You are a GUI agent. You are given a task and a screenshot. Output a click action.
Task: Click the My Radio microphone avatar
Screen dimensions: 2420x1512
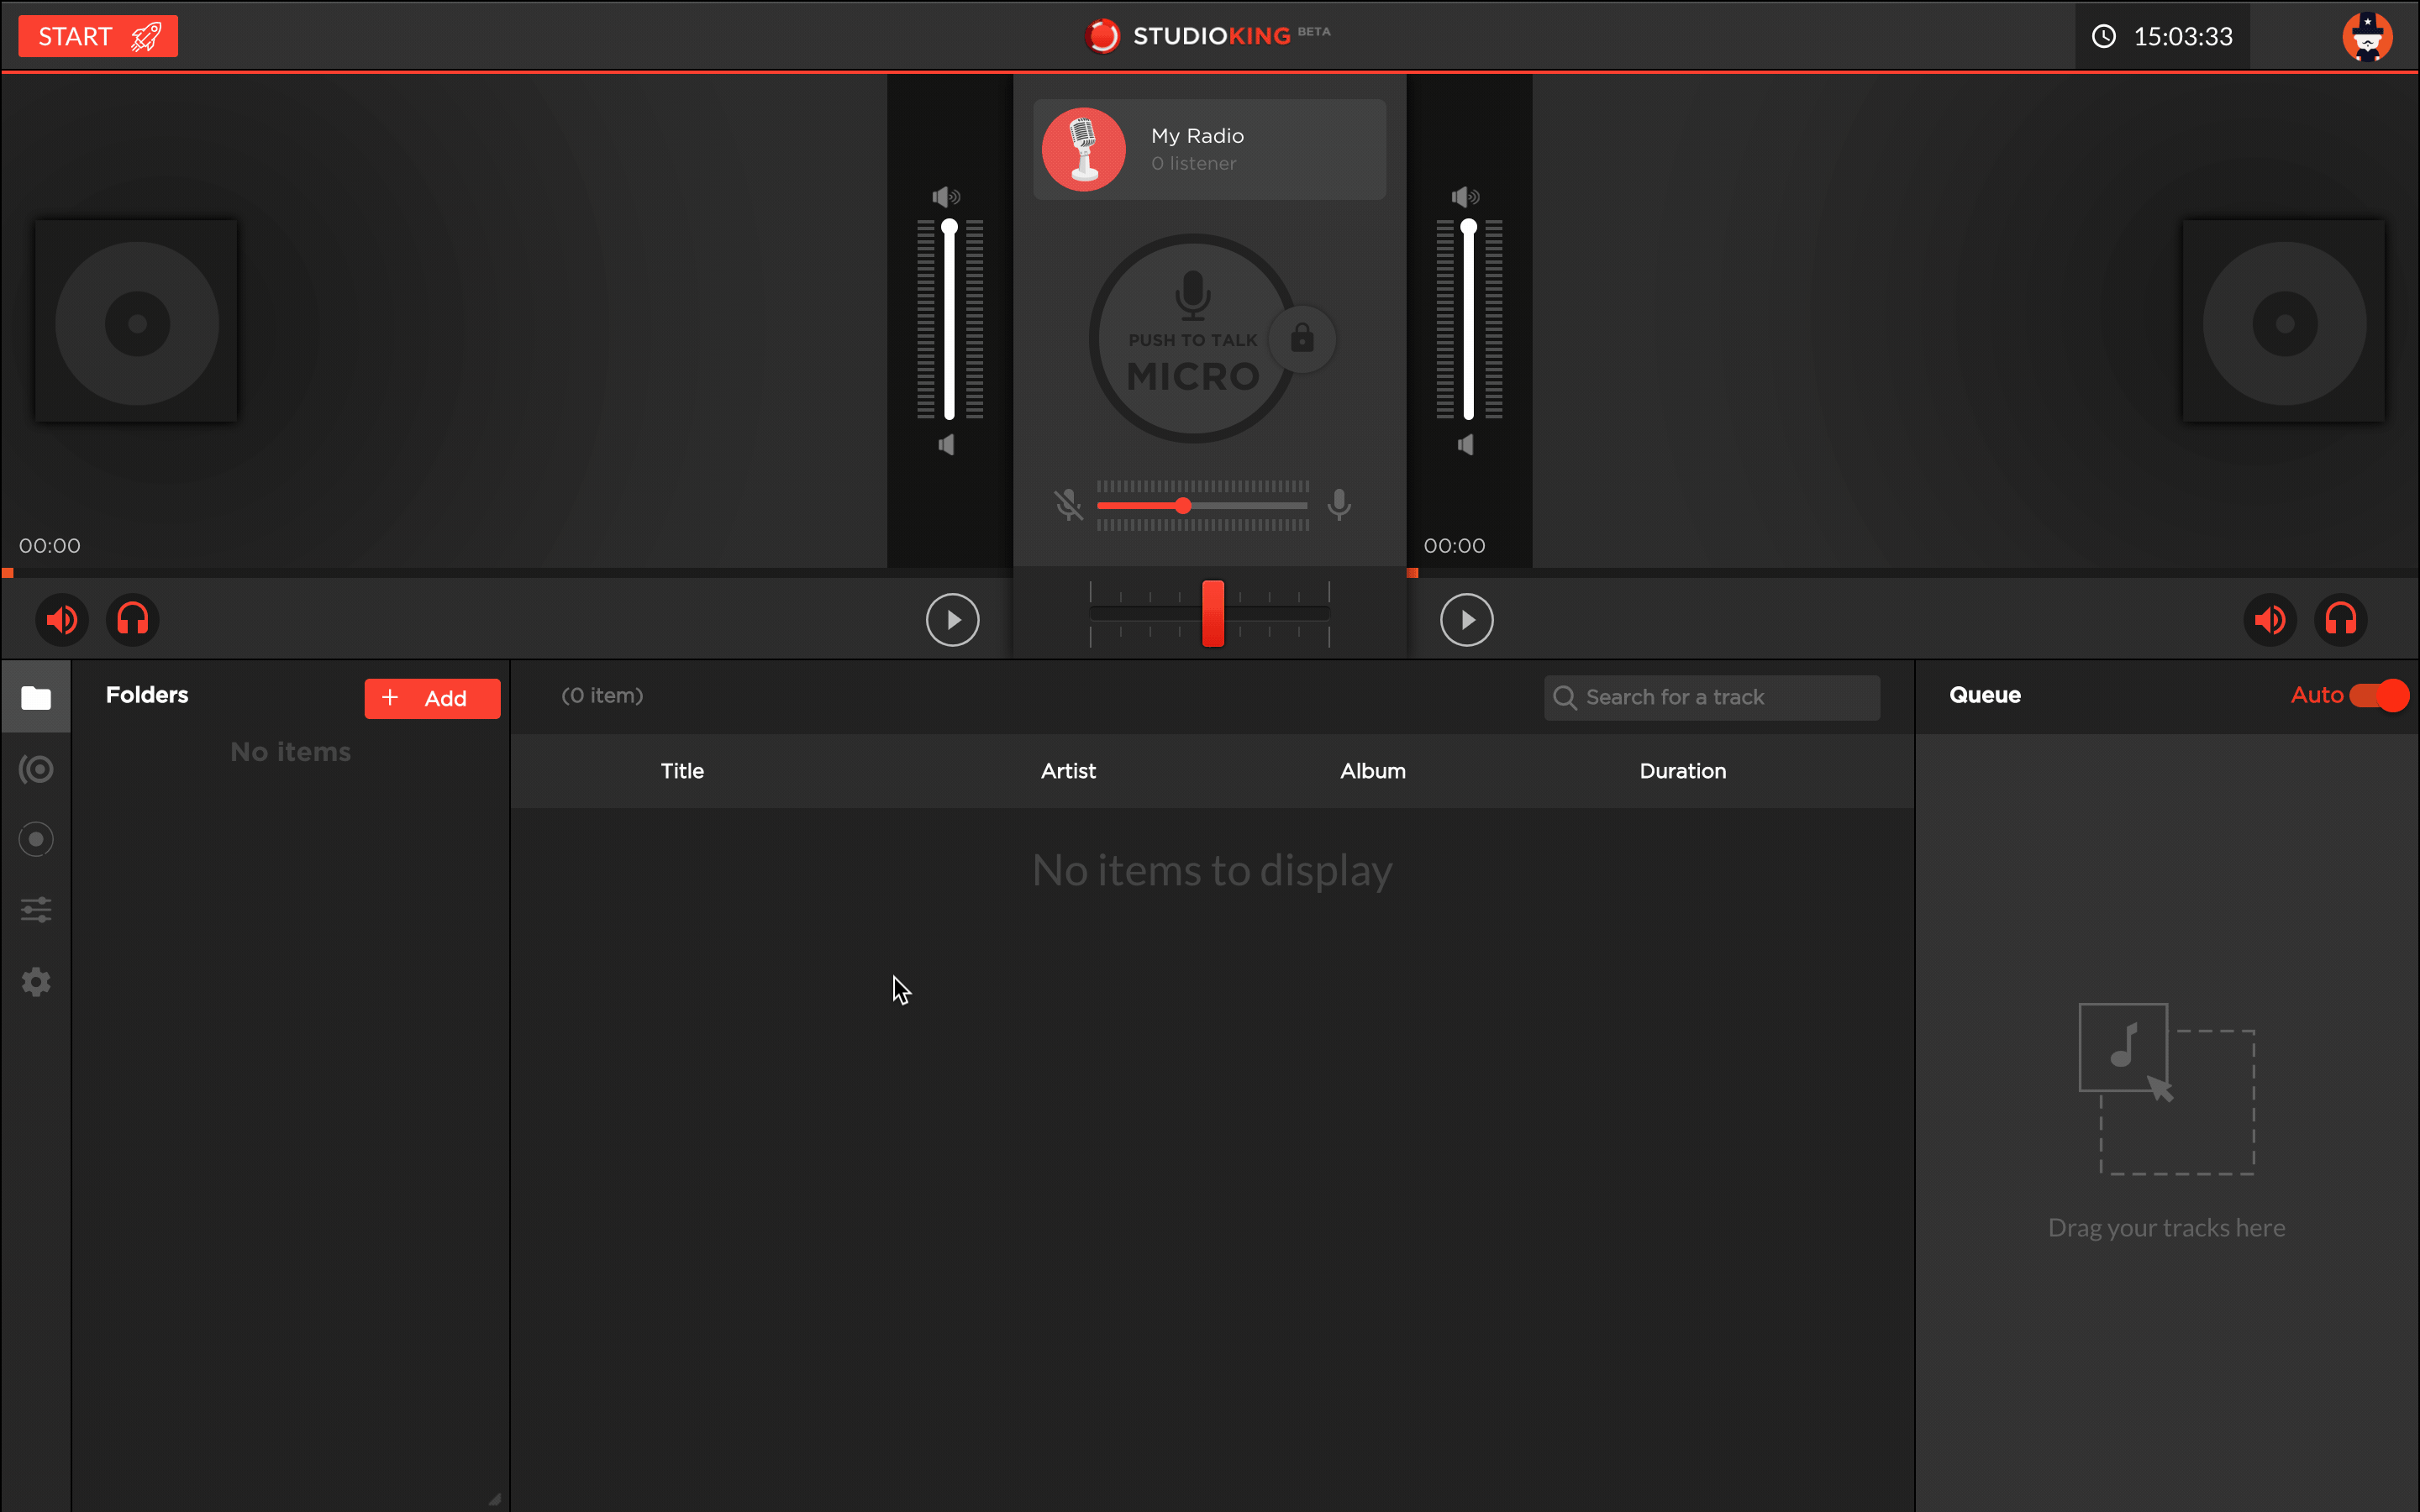[x=1084, y=149]
